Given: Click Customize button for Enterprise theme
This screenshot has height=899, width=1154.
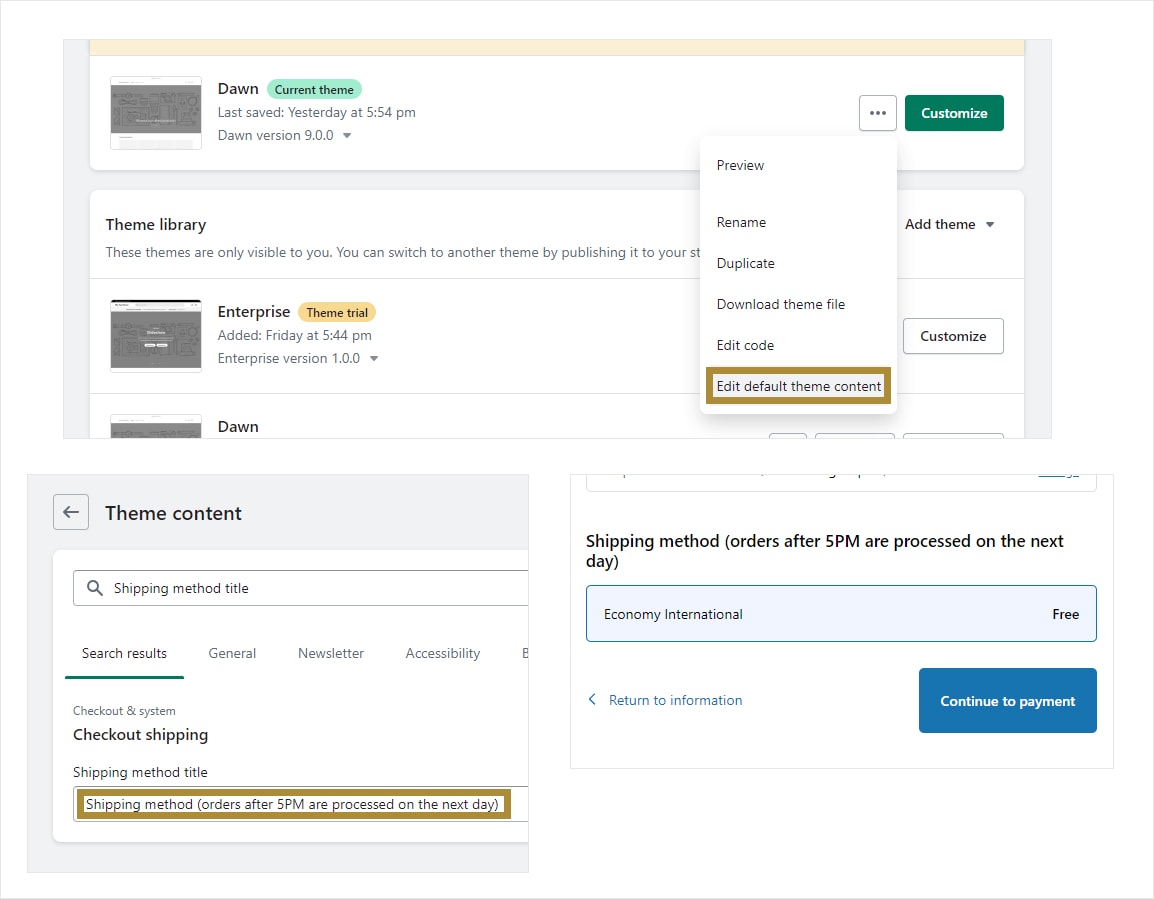Looking at the screenshot, I should click(x=952, y=336).
